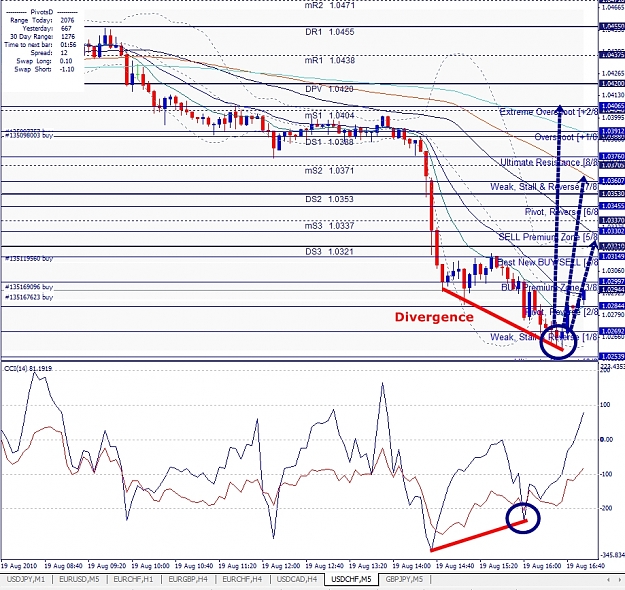Click the 19 Aug 08:40 time axis label

[63, 566]
